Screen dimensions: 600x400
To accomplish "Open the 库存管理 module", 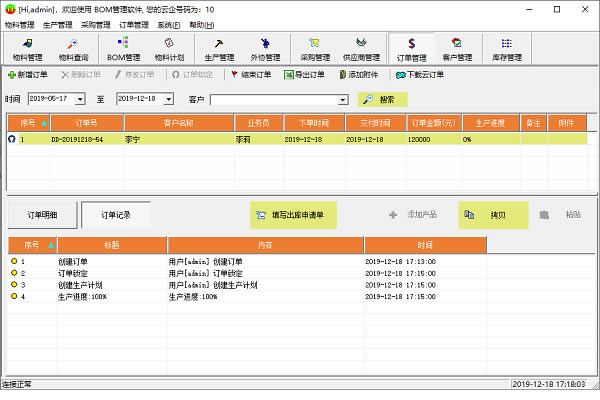I will pos(509,48).
